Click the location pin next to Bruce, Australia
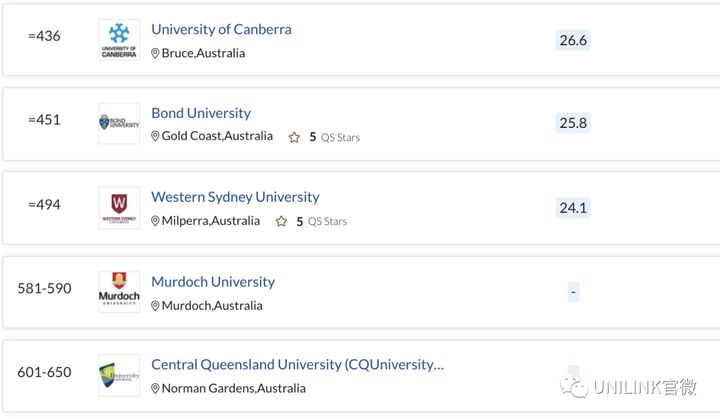This screenshot has height=419, width=720. (x=155, y=53)
